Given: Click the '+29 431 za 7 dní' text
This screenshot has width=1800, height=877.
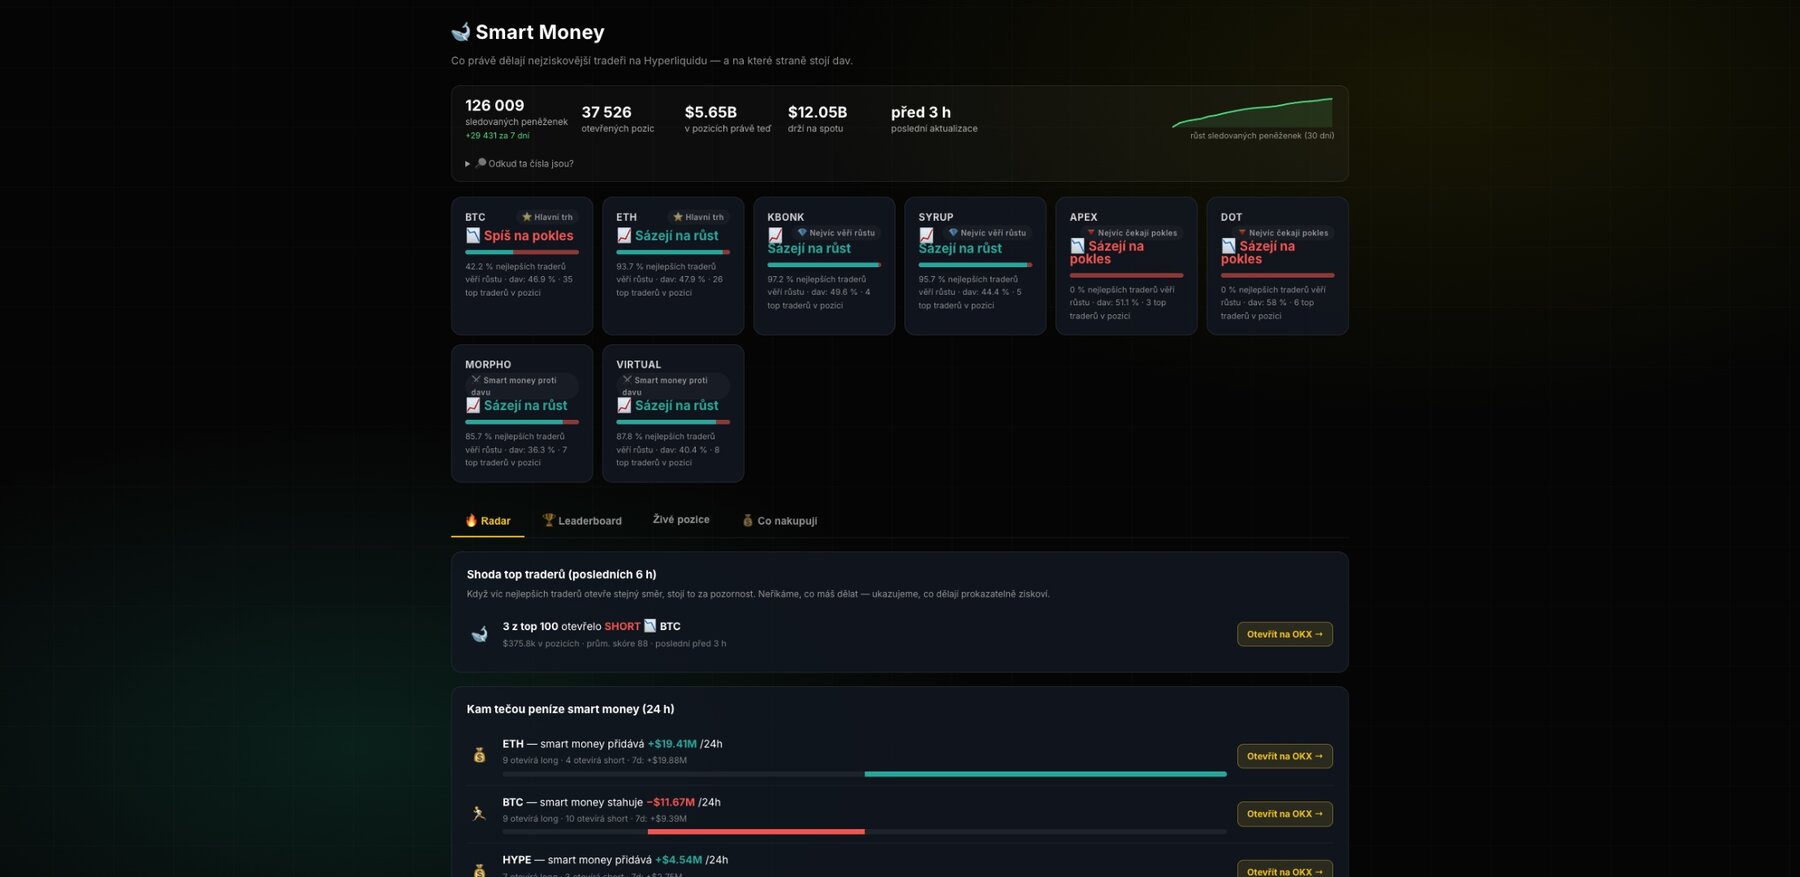Looking at the screenshot, I should click(x=497, y=136).
